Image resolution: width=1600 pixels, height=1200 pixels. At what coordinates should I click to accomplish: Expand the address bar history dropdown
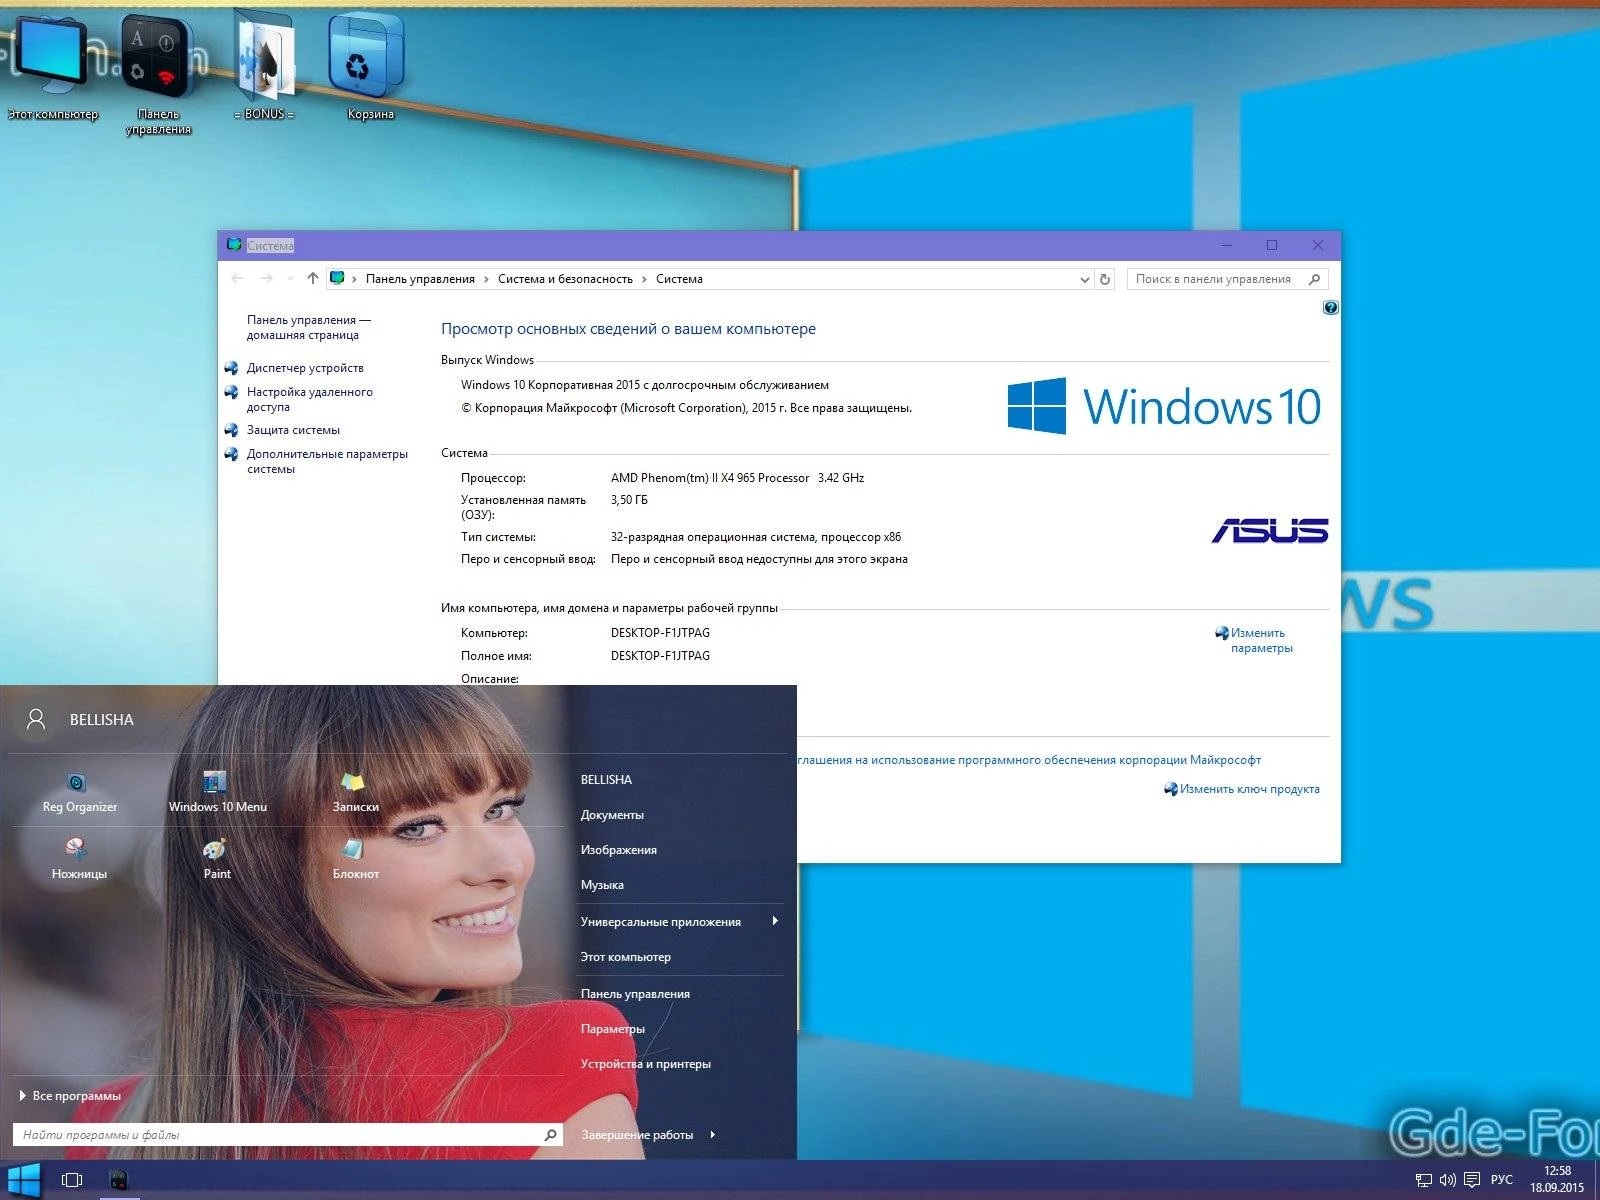coord(1085,280)
